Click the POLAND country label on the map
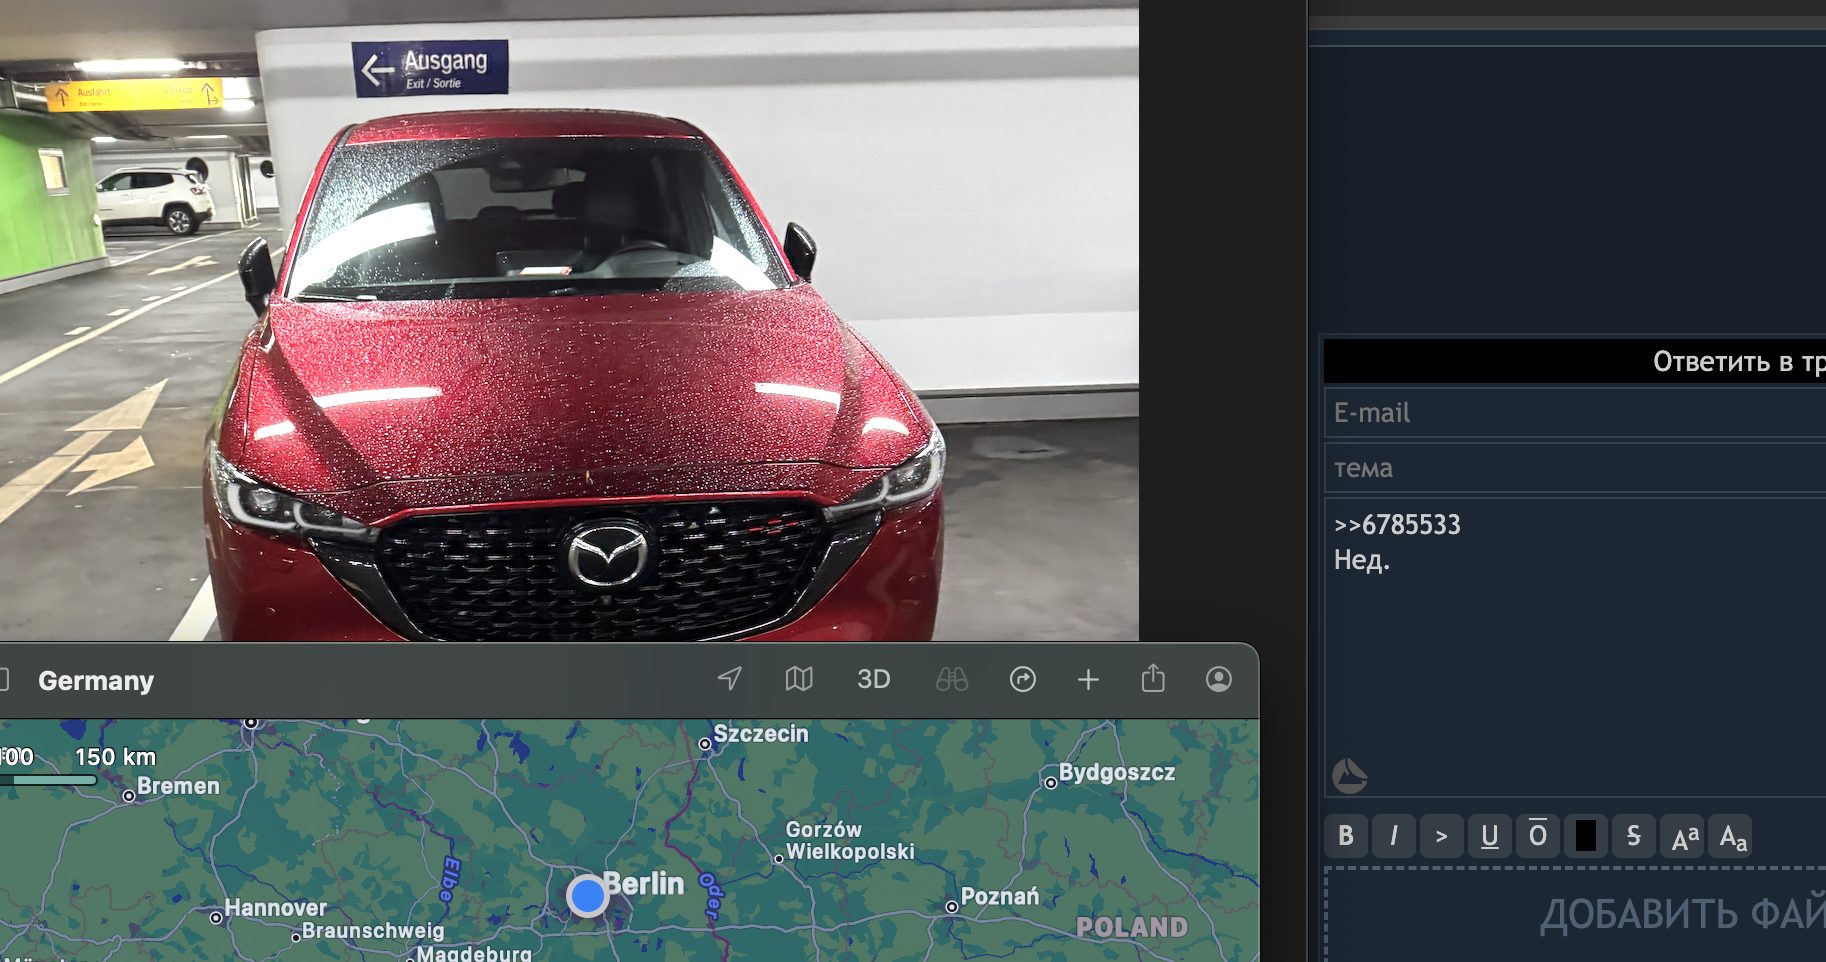The image size is (1826, 962). click(x=1132, y=927)
